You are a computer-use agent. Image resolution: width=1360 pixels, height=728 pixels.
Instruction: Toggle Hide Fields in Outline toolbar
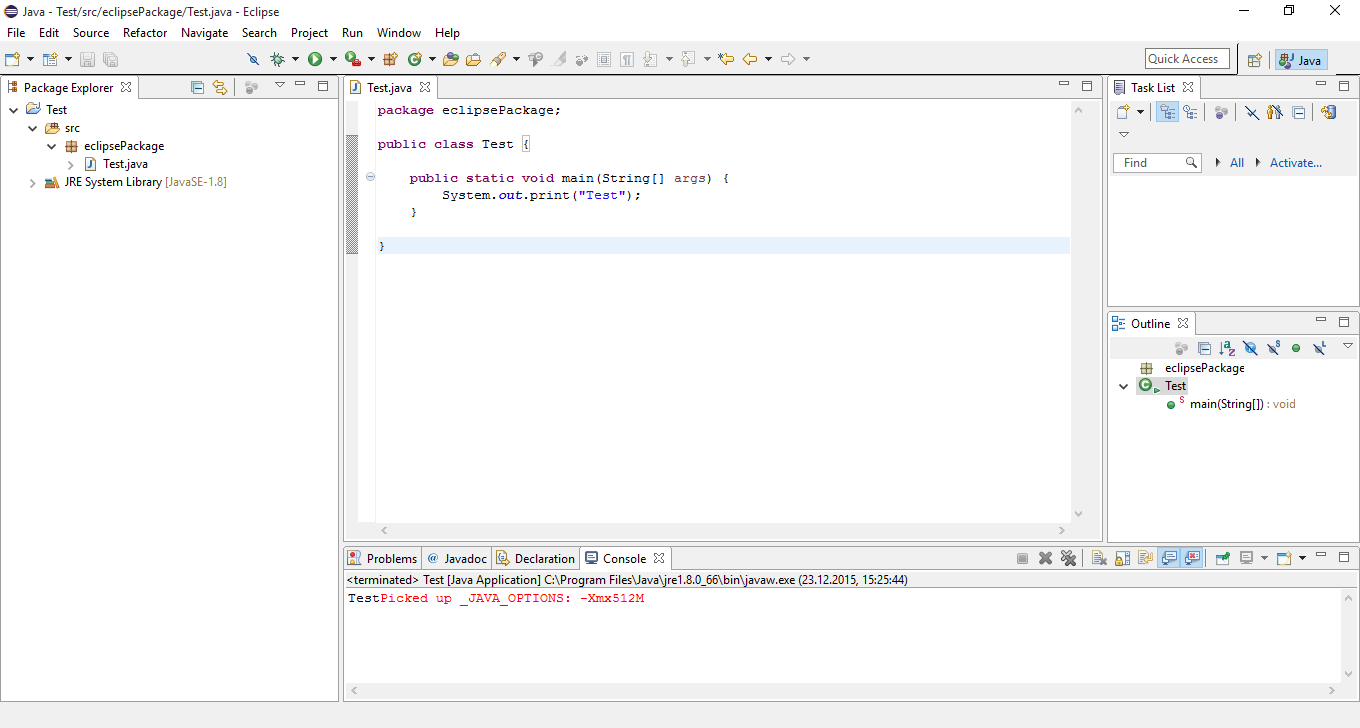coord(1250,348)
